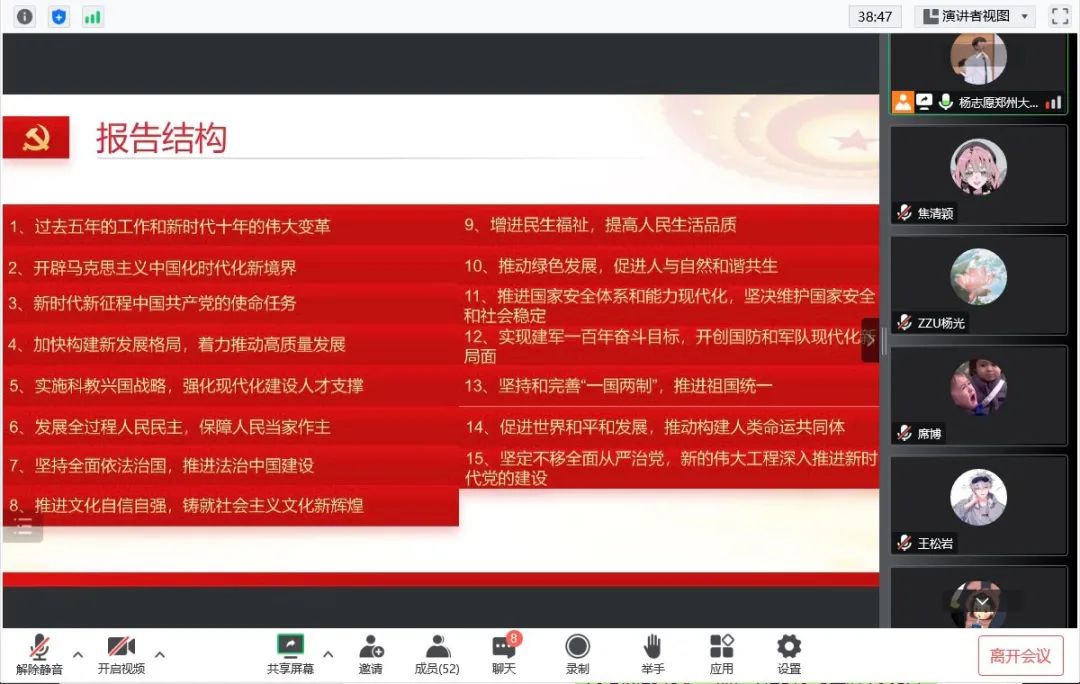Click item 7、坚持全面依法治国
This screenshot has height=684, width=1080.
click(x=161, y=465)
